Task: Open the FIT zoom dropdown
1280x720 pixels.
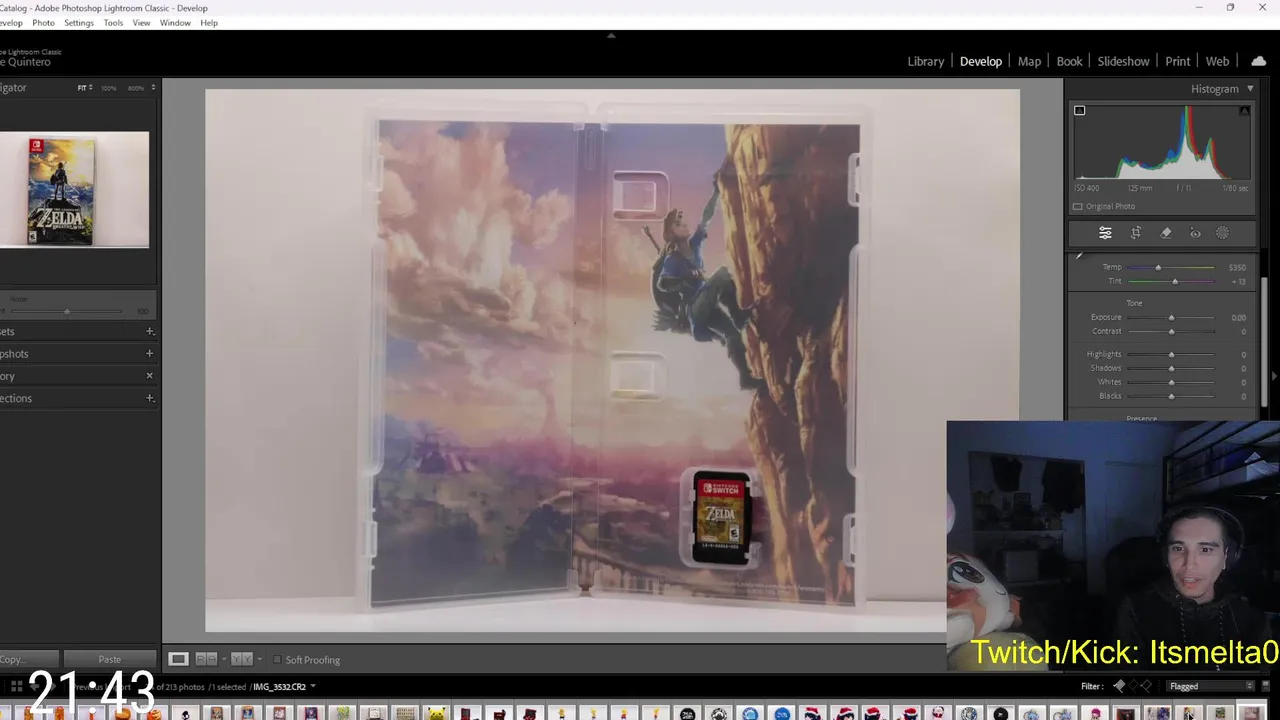Action: pyautogui.click(x=85, y=88)
